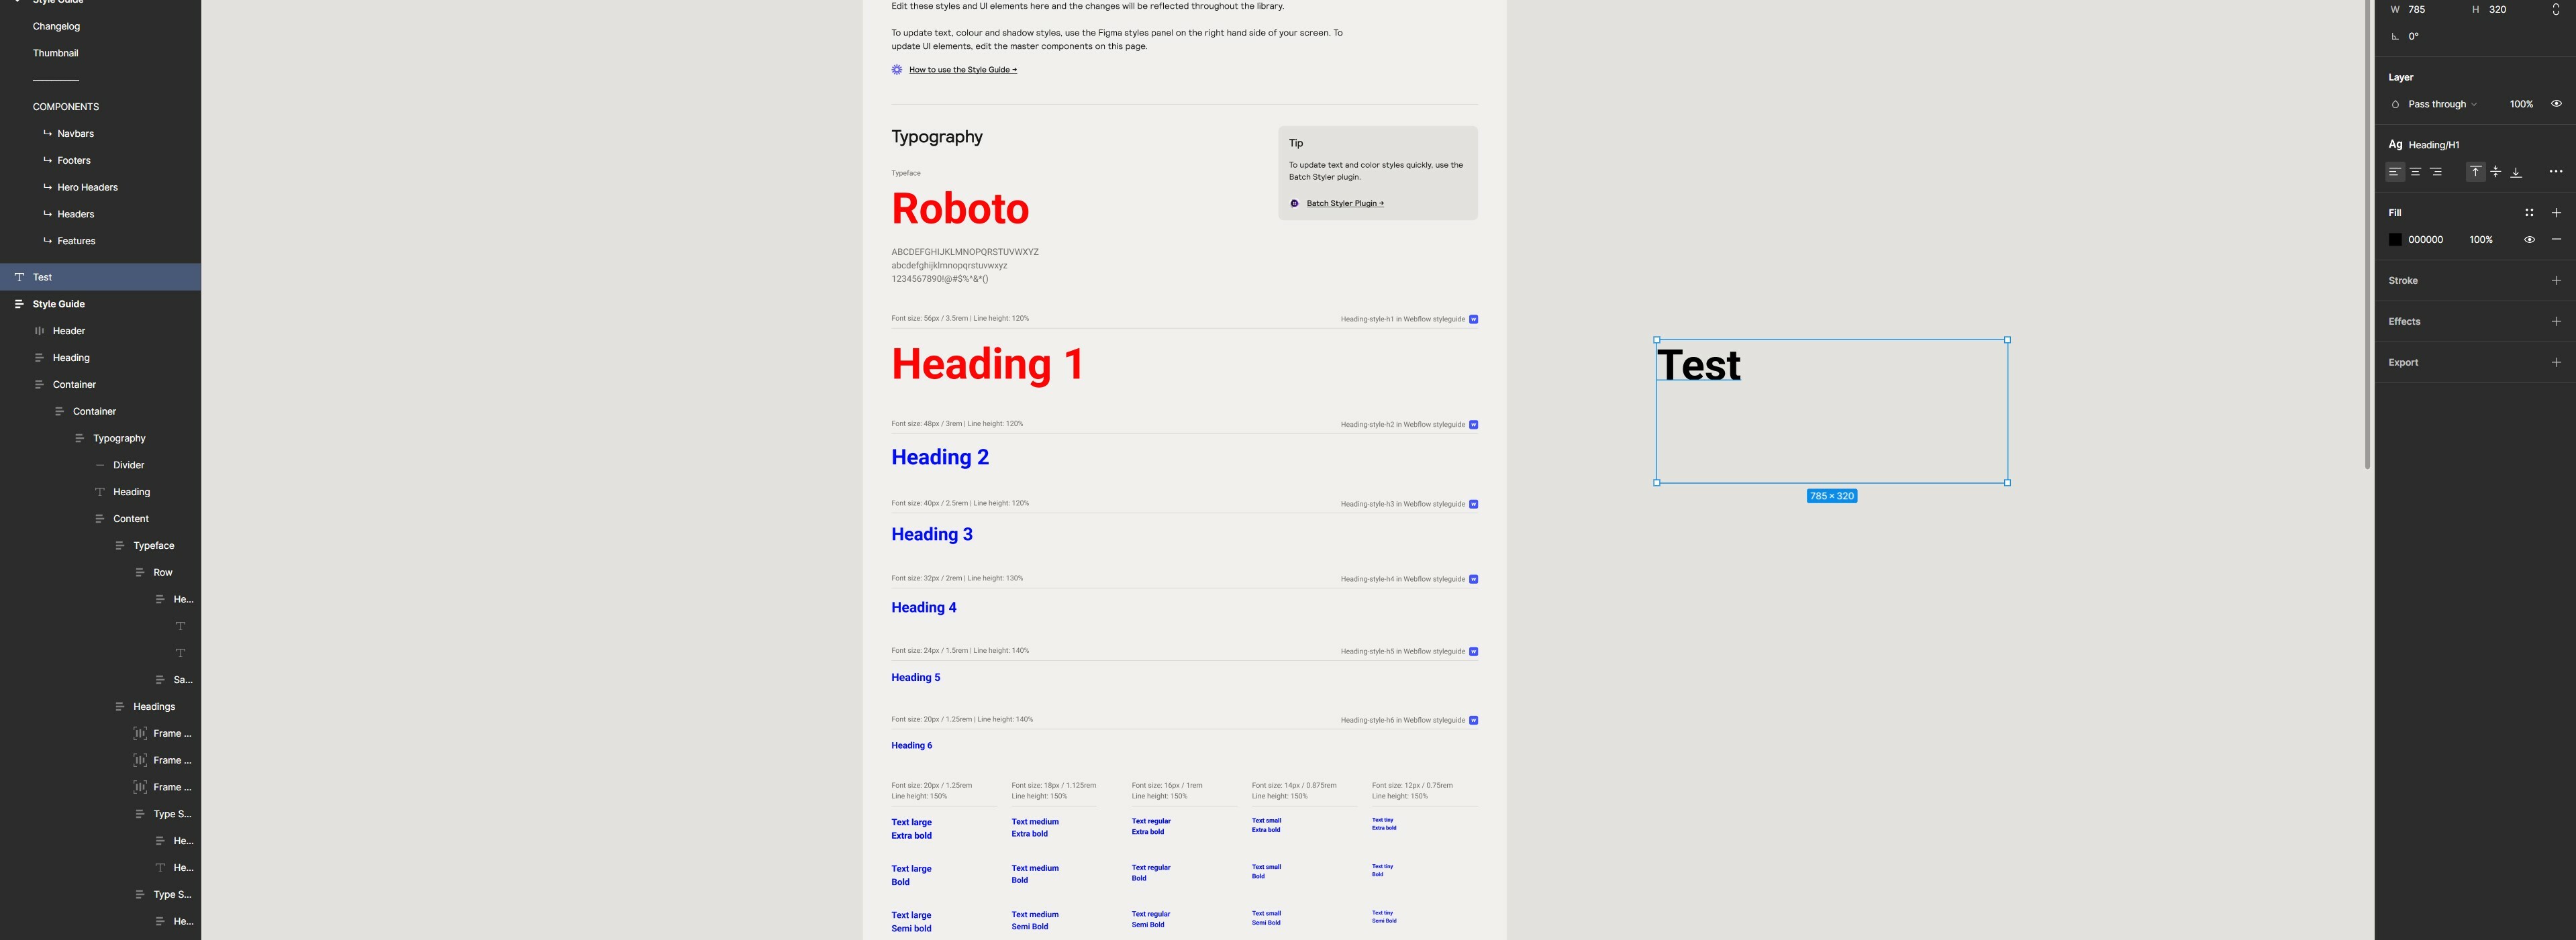The height and width of the screenshot is (940, 2576).
Task: Open the Thumbnail page
Action: point(55,53)
